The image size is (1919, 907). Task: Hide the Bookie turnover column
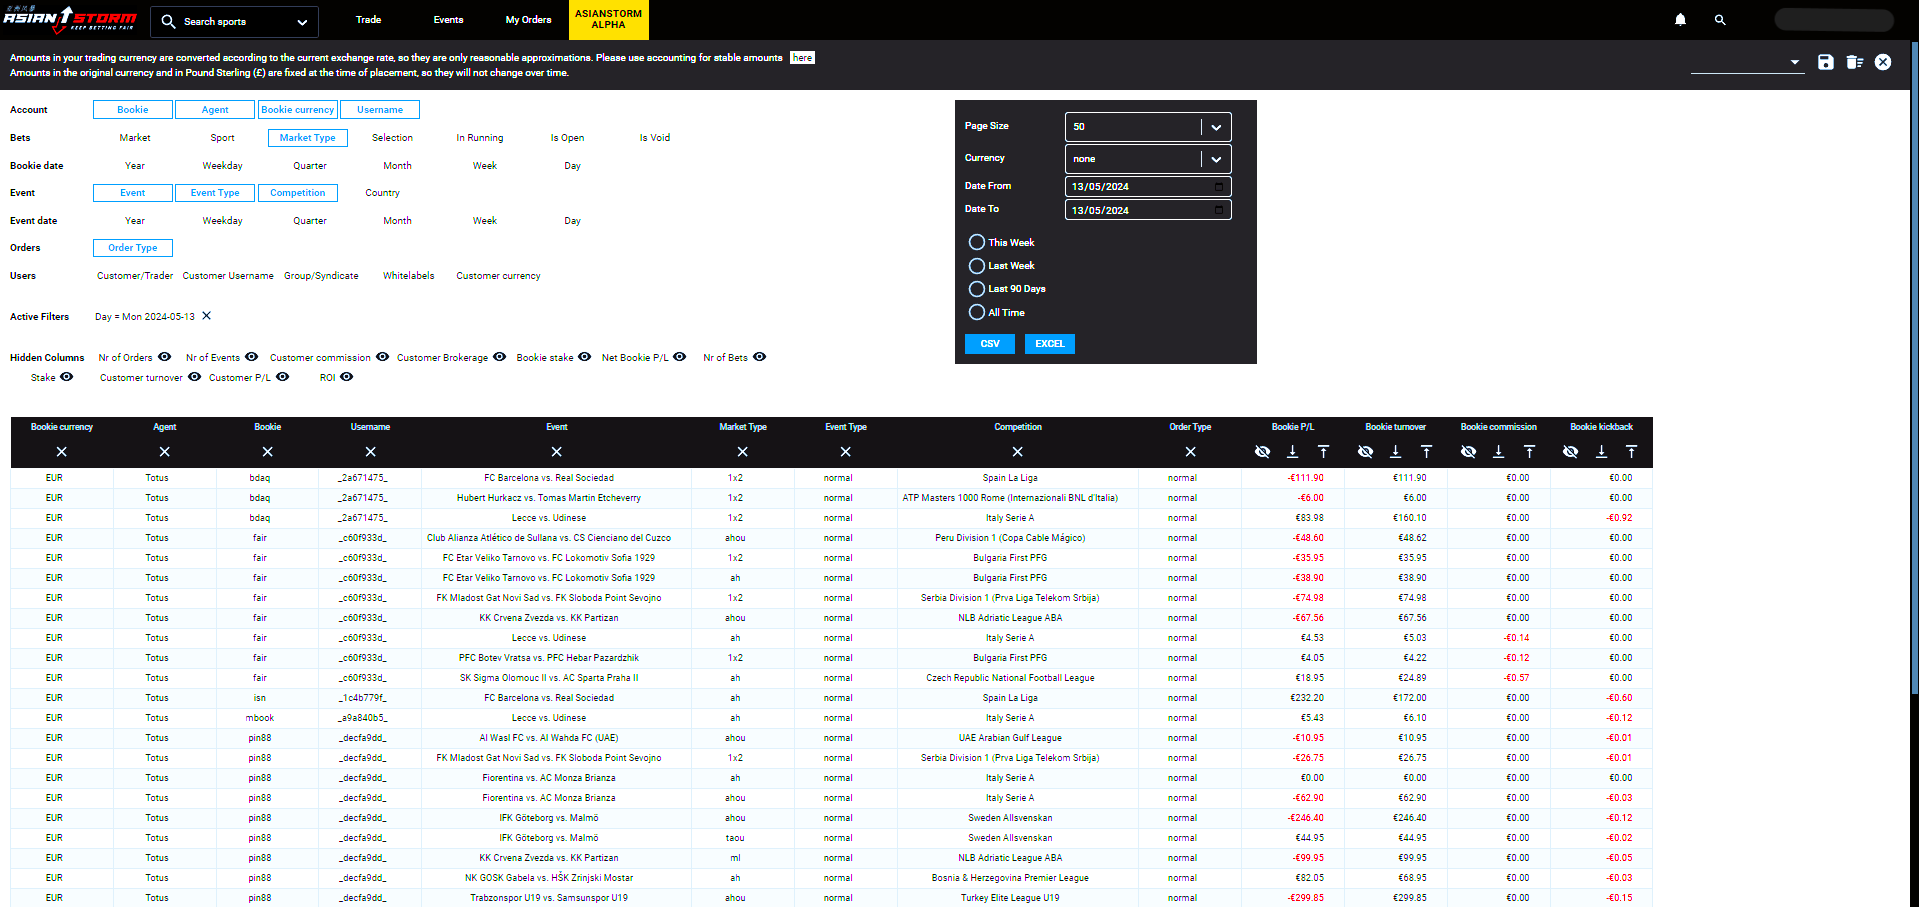1365,452
